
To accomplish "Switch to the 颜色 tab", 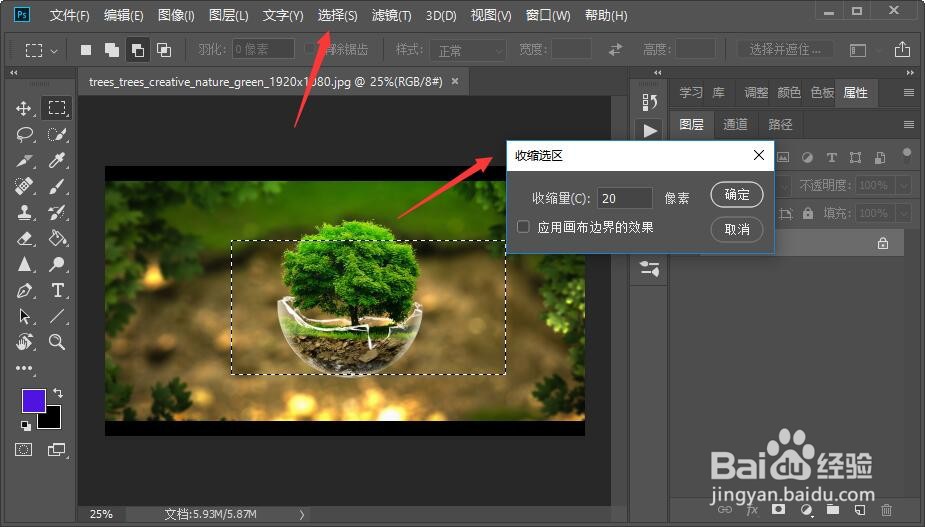I will 789,93.
